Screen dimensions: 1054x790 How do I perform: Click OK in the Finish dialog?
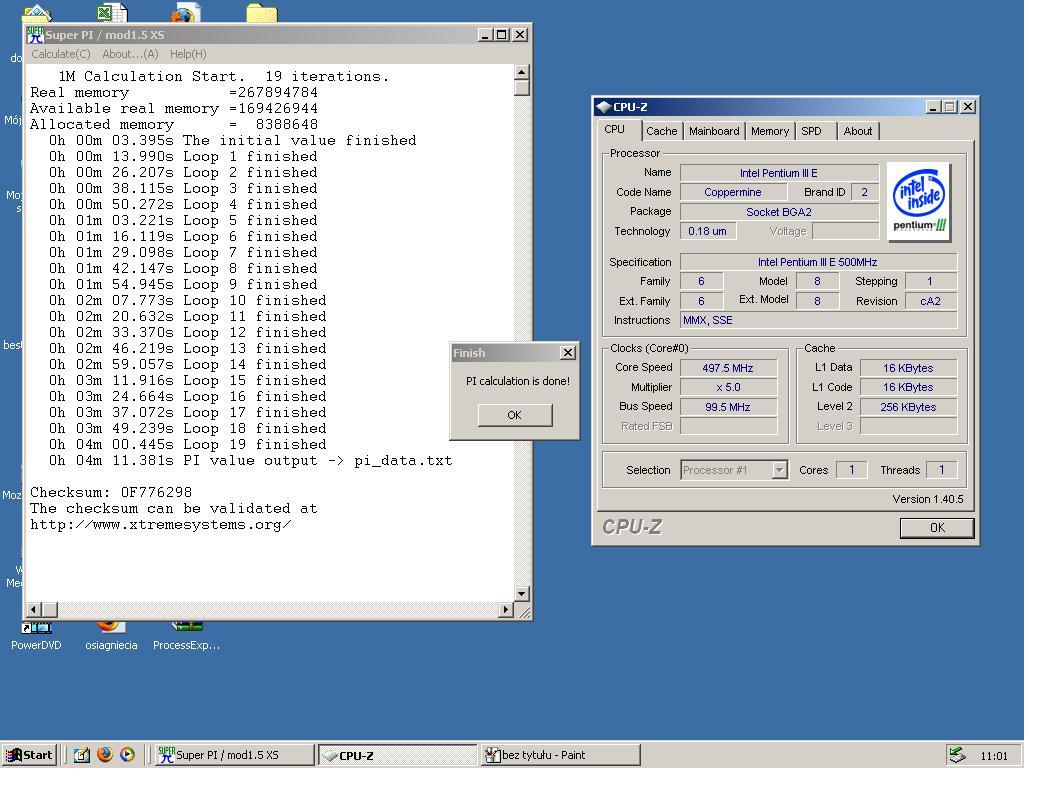coord(515,415)
